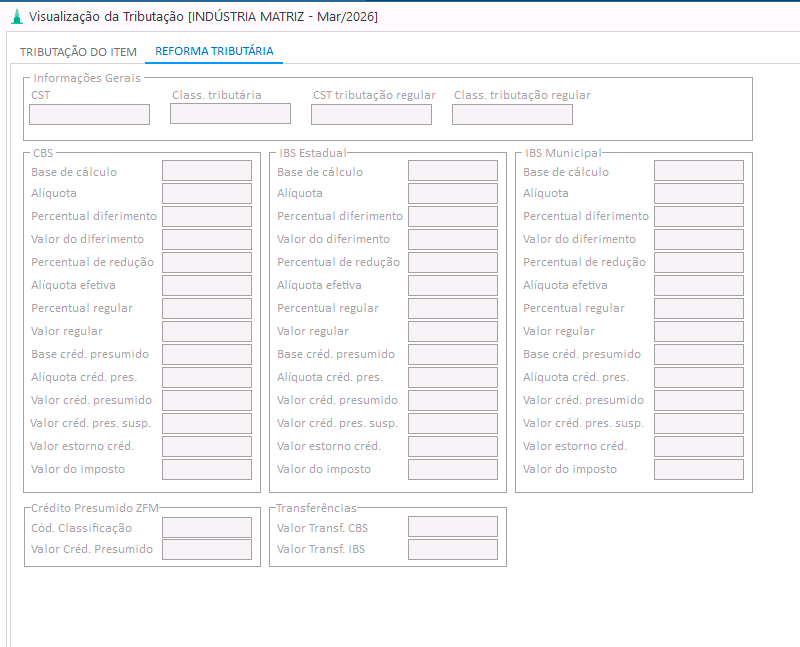Click the IBS Estadual Valor créd. pres. susp. field
800x647 pixels.
(453, 424)
